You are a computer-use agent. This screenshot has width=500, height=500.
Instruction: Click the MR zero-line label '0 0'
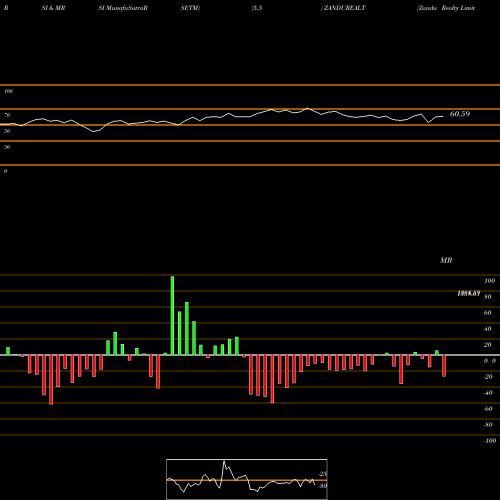point(490,361)
